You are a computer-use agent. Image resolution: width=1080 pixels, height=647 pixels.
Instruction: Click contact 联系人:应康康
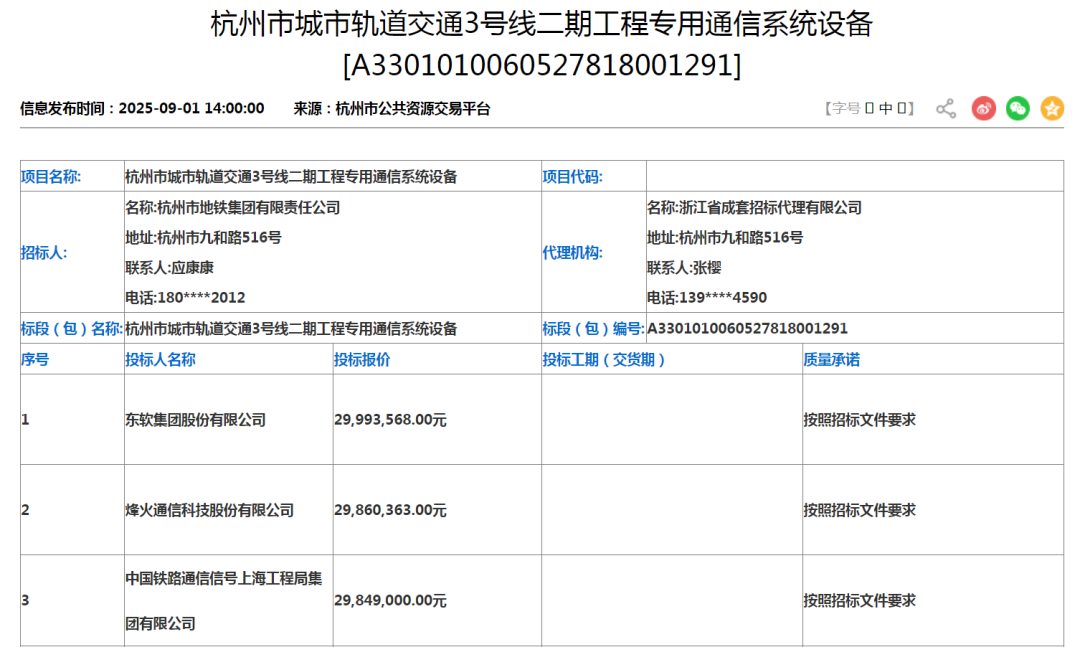click(x=169, y=267)
